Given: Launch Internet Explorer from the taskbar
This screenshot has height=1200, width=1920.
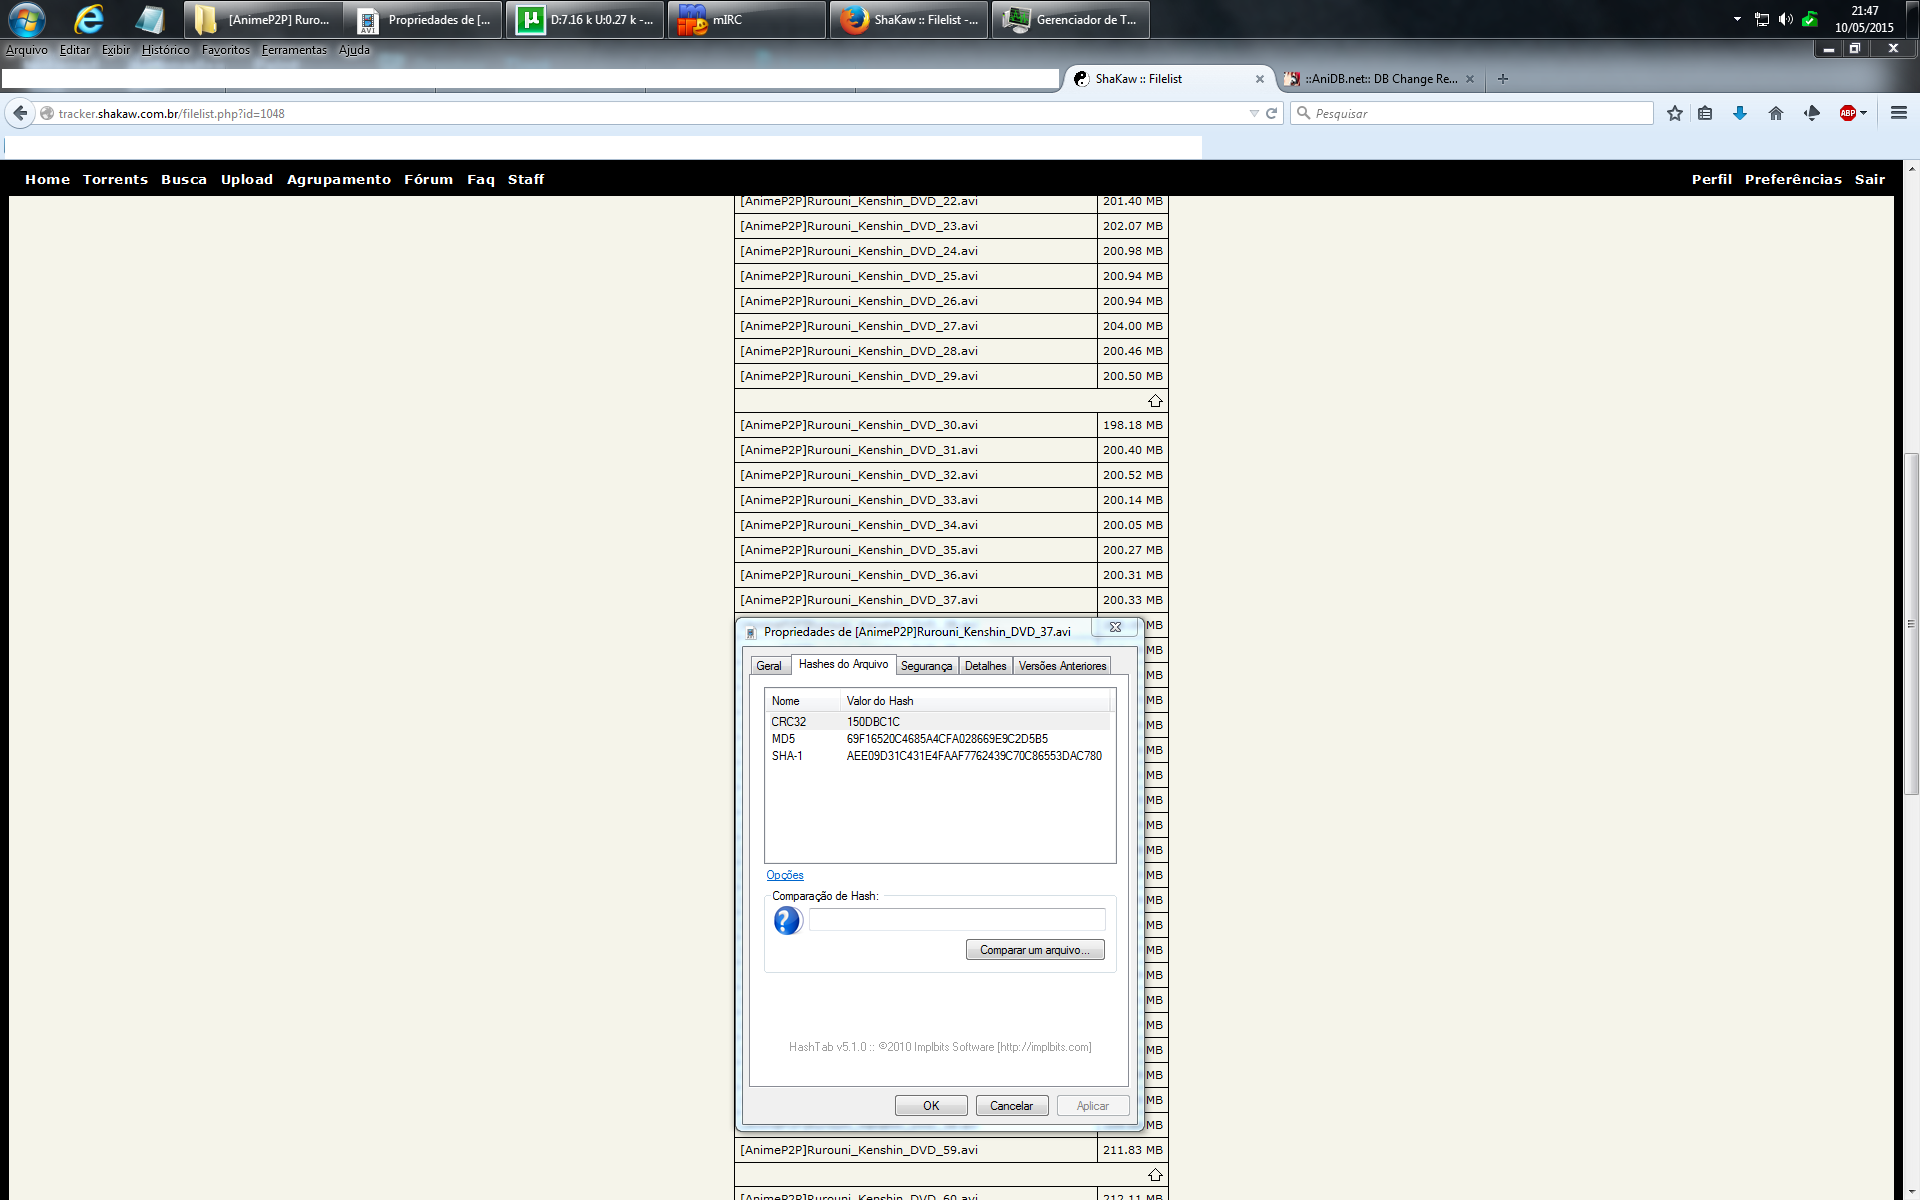Looking at the screenshot, I should (x=89, y=19).
